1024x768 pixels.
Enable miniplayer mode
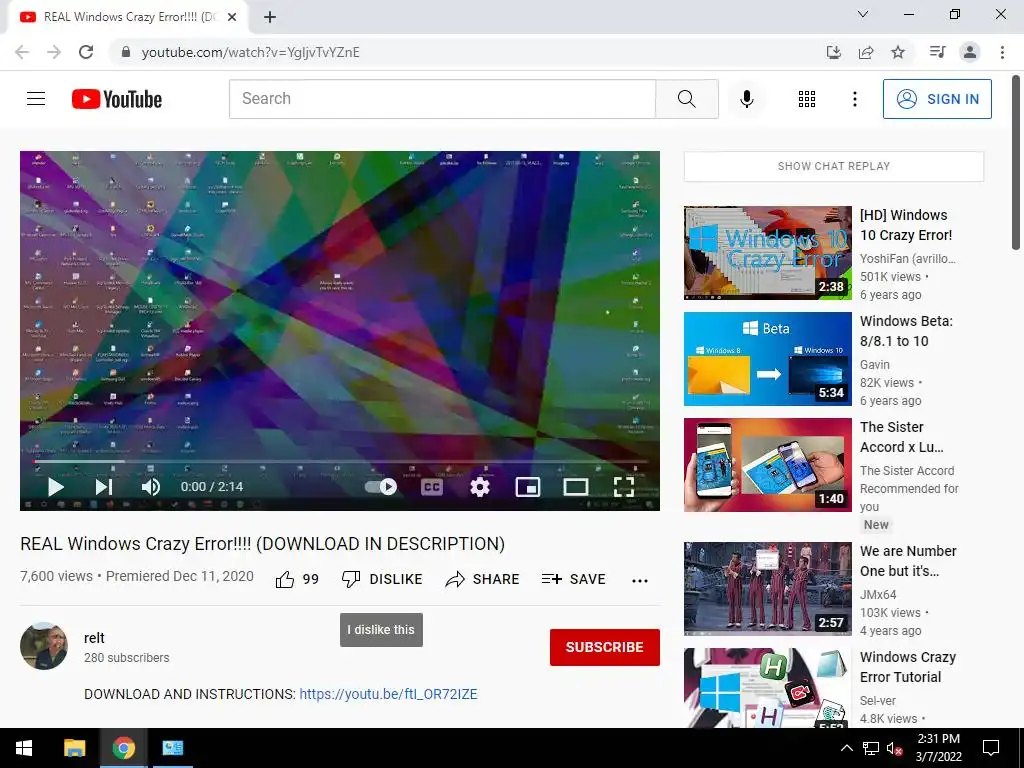pyautogui.click(x=528, y=487)
